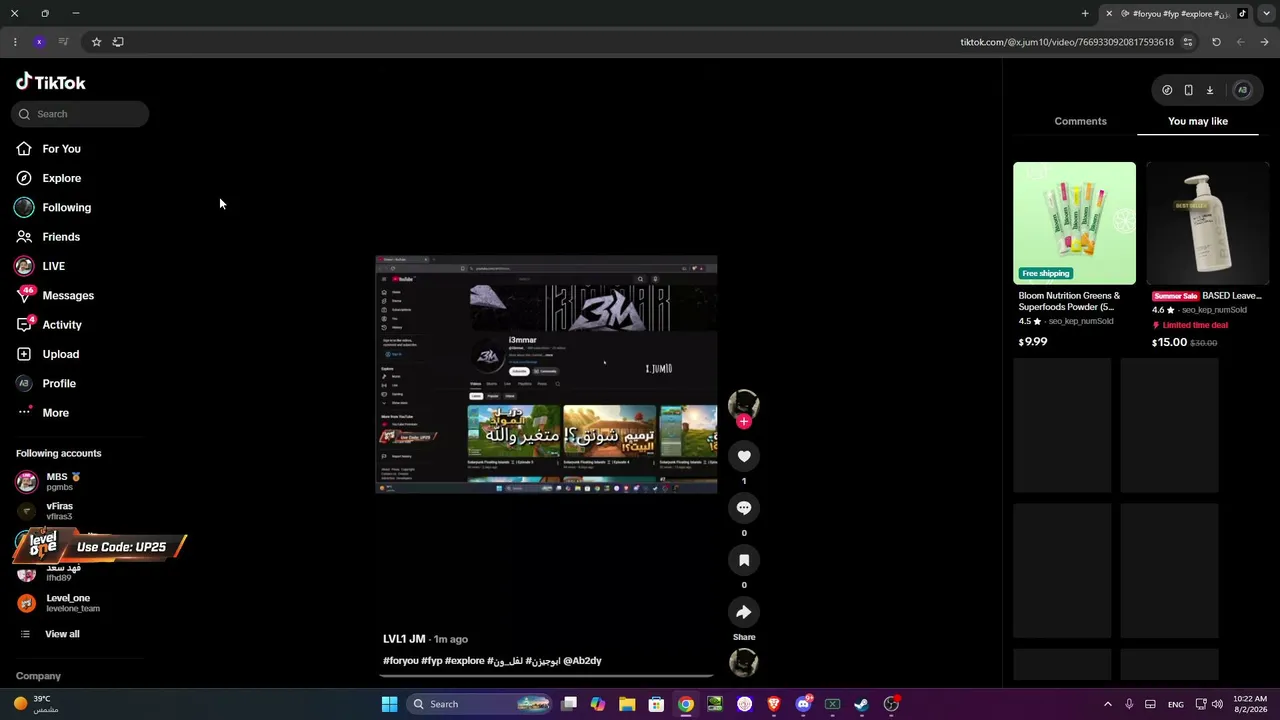The image size is (1280, 720).
Task: Open the Following feed
Action: [66, 207]
